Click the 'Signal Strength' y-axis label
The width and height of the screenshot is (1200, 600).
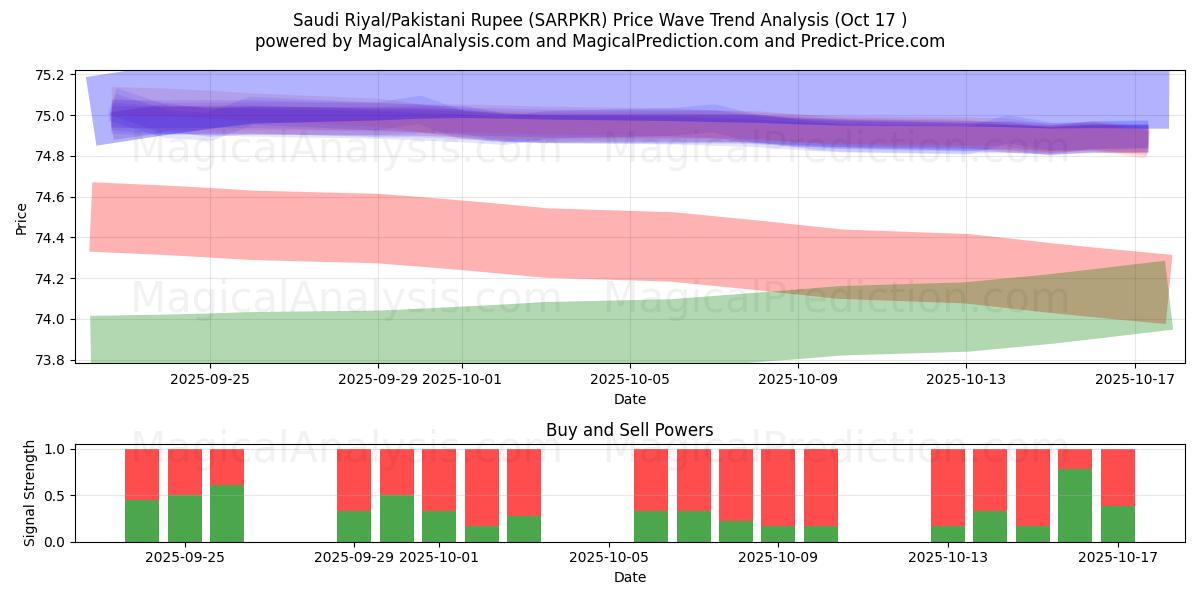[x=30, y=493]
